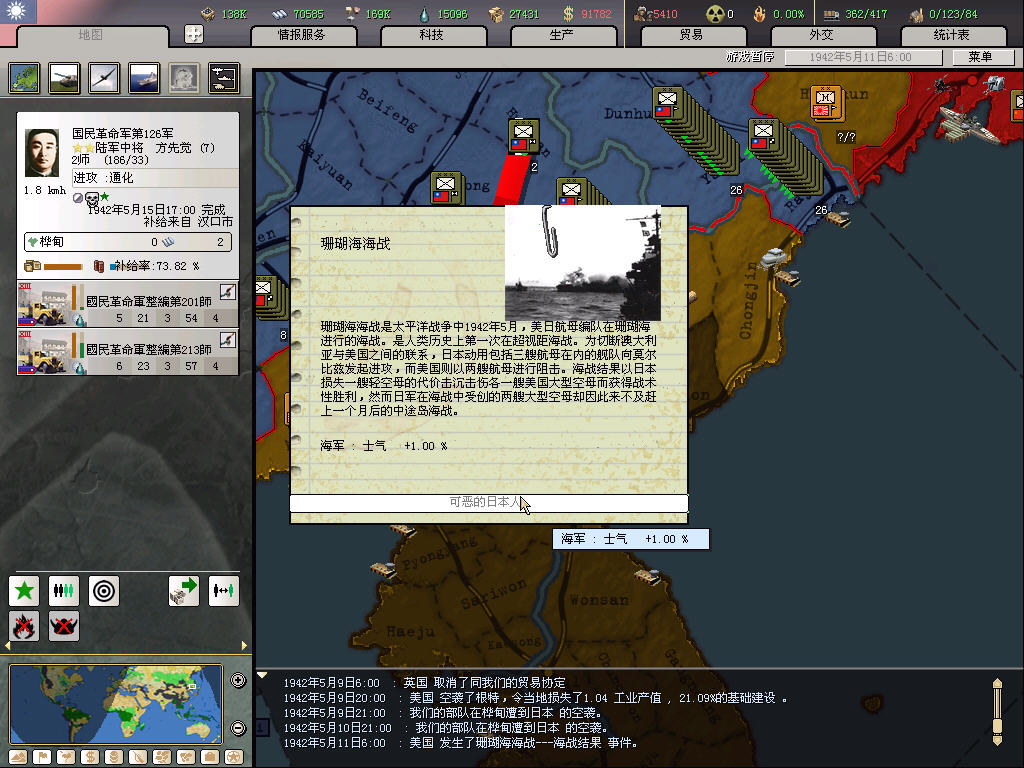
Task: Click log entry about 珊瑚海海战 event
Action: point(460,743)
